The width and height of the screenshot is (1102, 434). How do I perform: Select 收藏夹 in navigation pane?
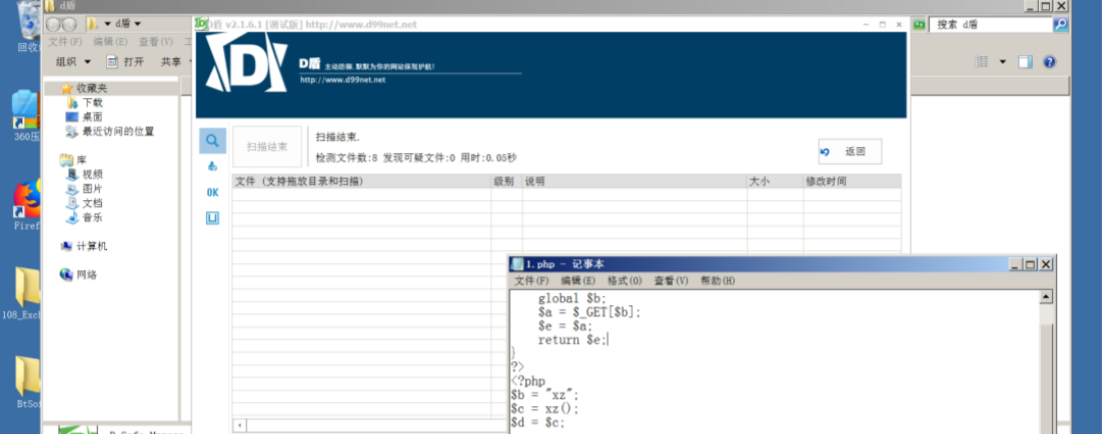click(x=91, y=88)
